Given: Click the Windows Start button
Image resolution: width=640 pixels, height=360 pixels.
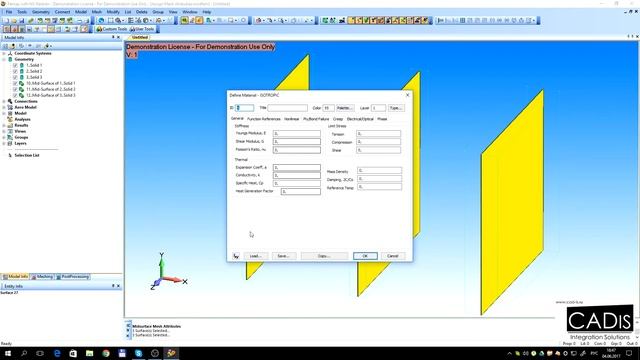Looking at the screenshot, I should 8,353.
